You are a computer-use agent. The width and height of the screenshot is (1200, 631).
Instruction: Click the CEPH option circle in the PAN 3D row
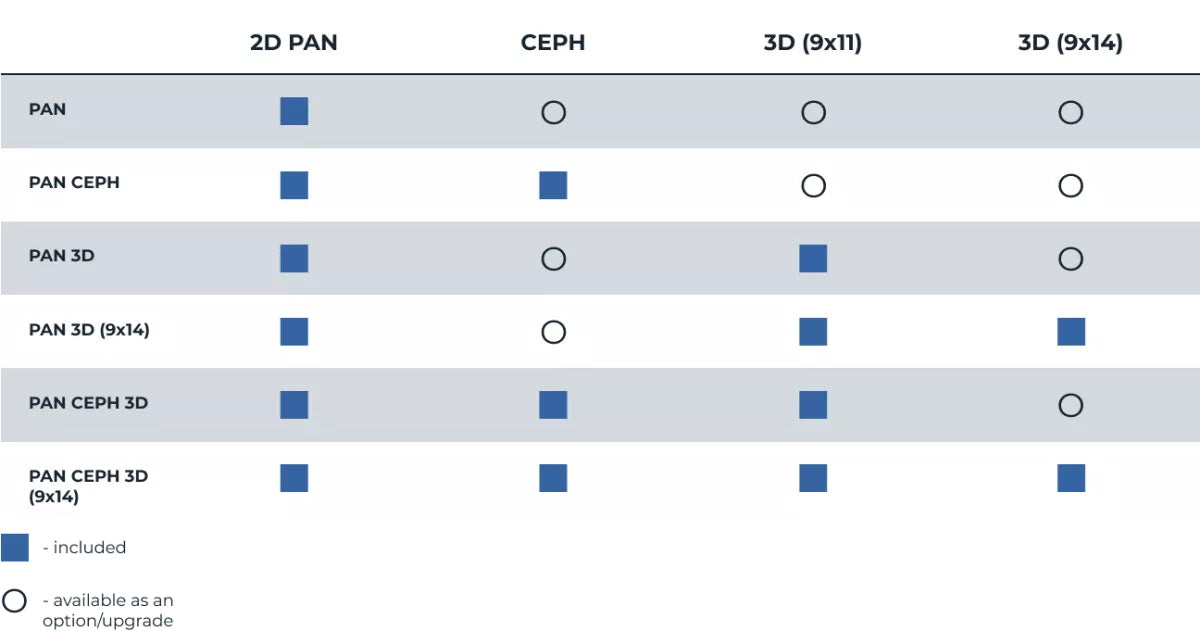[x=553, y=259]
